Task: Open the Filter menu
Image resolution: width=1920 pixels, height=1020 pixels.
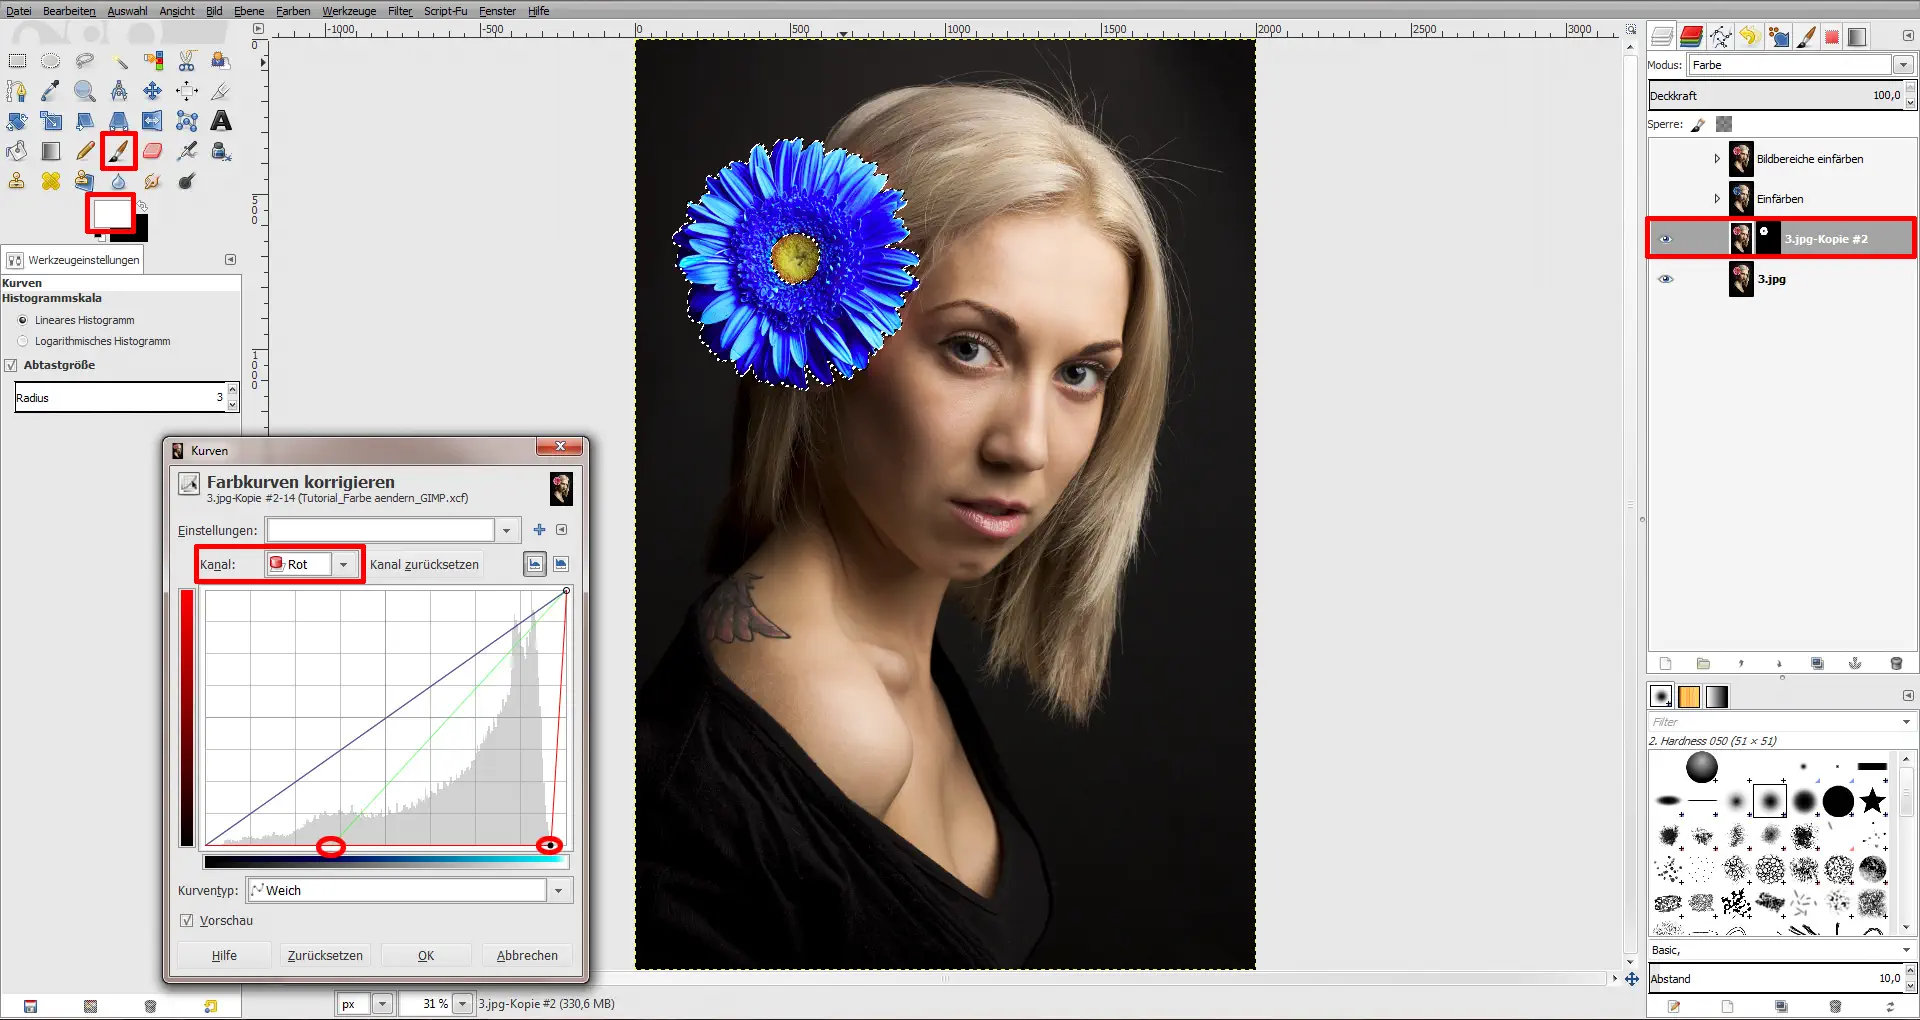Action: (x=399, y=11)
